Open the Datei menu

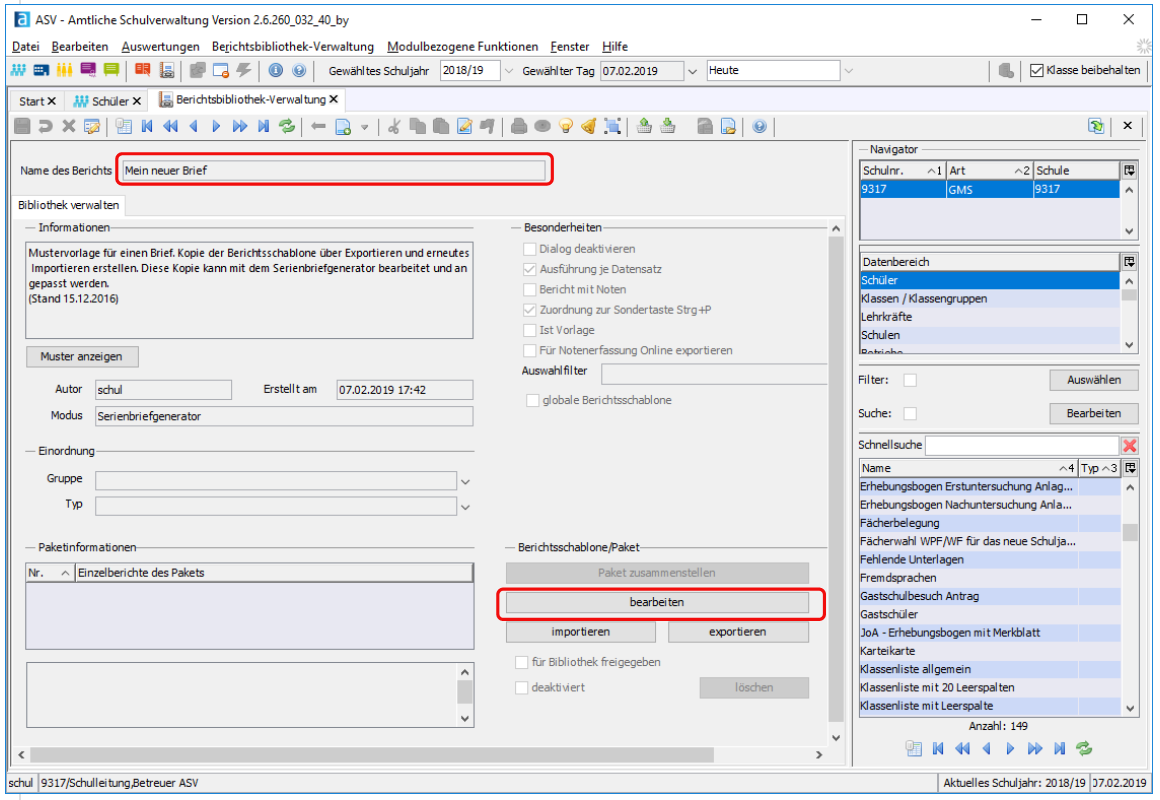pos(26,47)
